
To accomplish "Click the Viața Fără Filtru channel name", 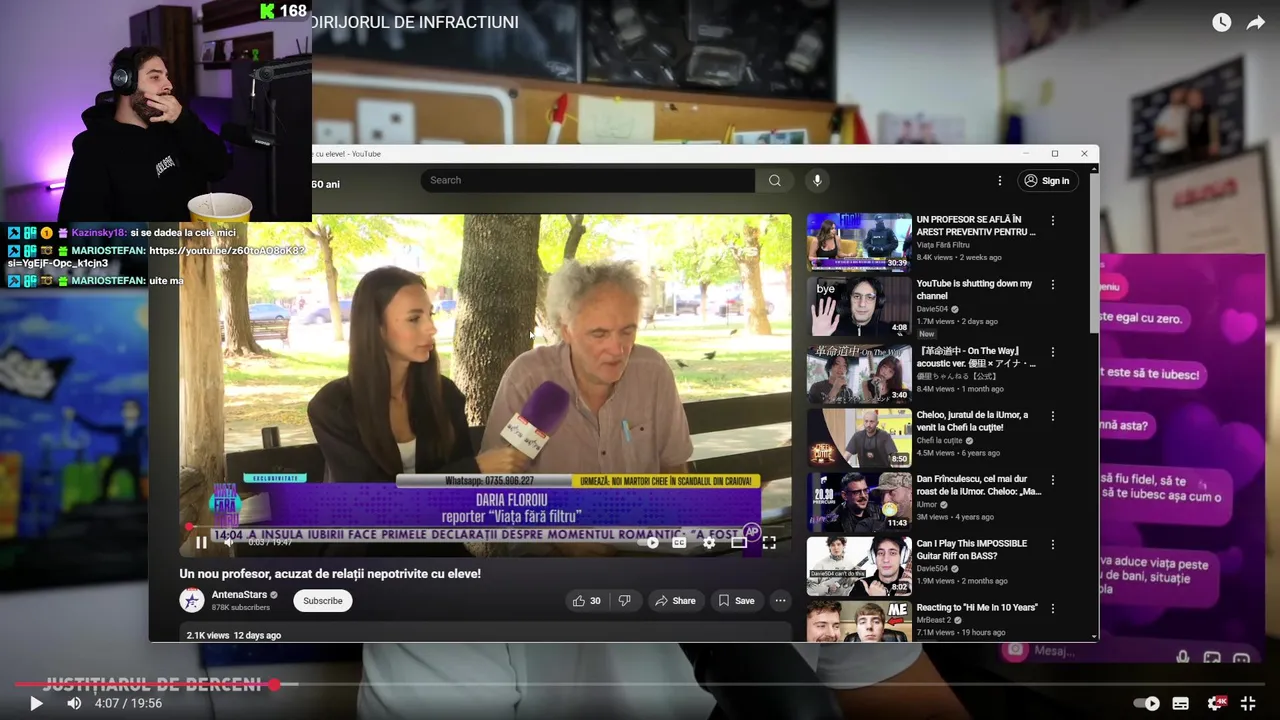I will click(x=943, y=245).
